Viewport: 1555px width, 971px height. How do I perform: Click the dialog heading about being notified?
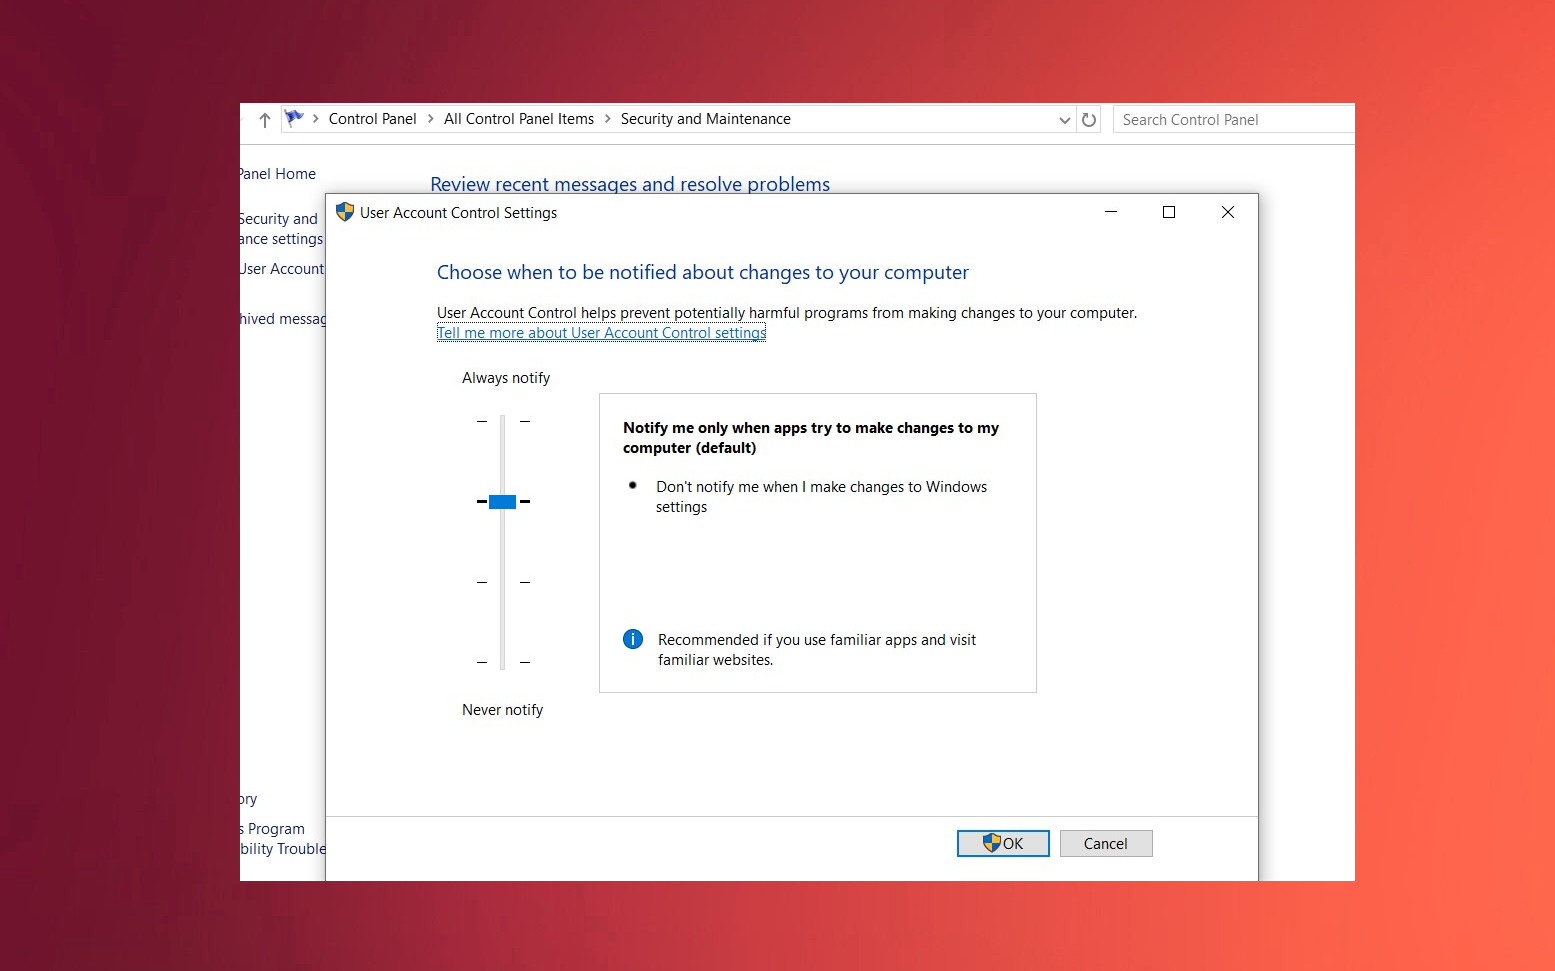703,272
